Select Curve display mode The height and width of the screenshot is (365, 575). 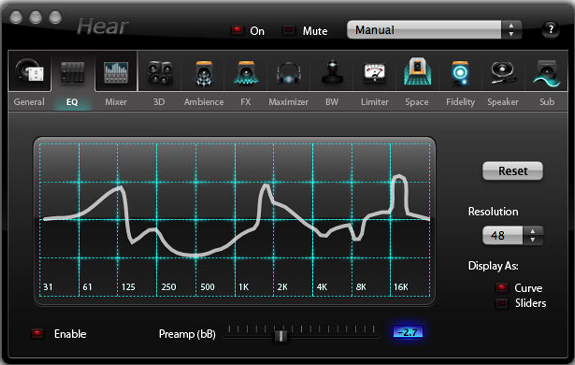[501, 288]
